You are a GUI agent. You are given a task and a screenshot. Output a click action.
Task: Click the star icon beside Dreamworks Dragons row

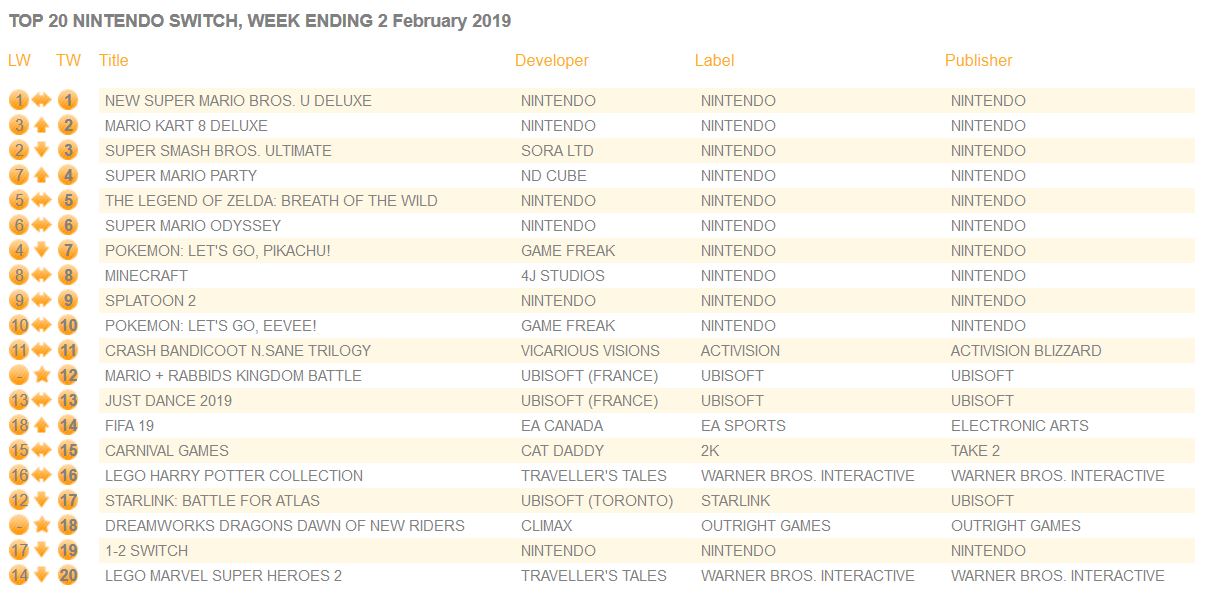point(41,526)
